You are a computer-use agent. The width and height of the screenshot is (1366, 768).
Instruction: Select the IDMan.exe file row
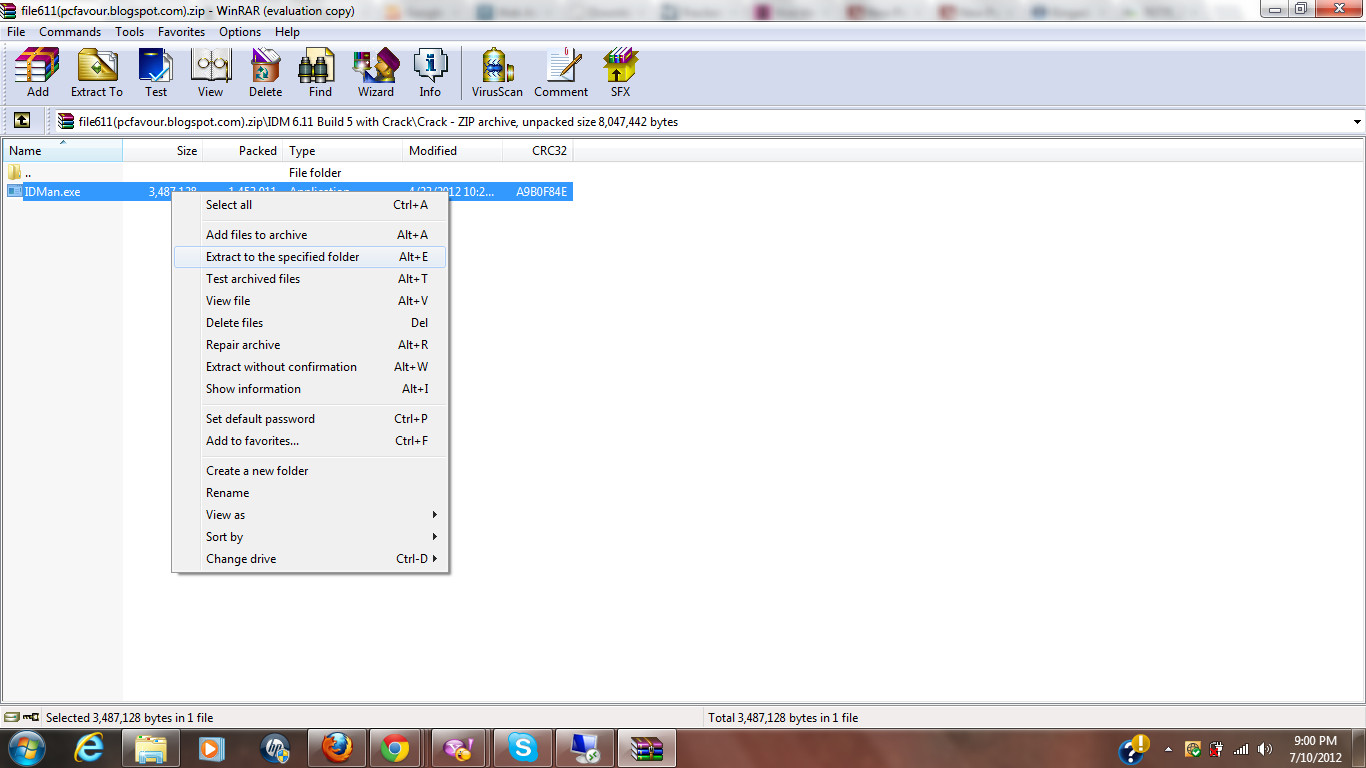pyautogui.click(x=288, y=192)
